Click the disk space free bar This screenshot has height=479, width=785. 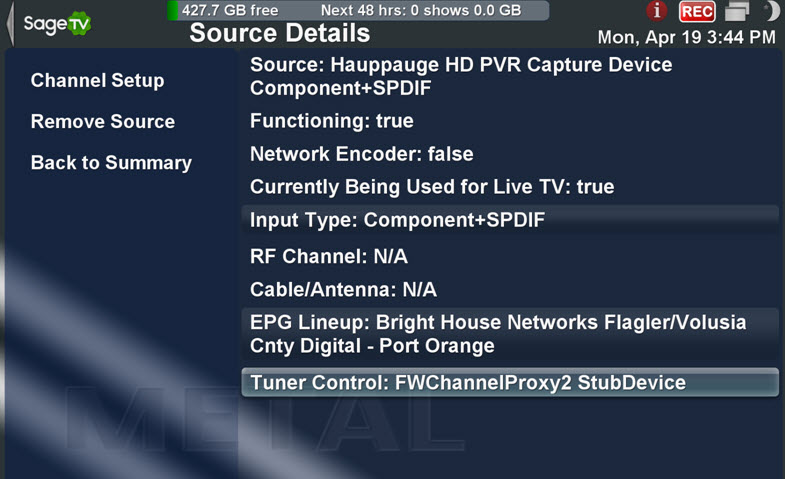(358, 11)
